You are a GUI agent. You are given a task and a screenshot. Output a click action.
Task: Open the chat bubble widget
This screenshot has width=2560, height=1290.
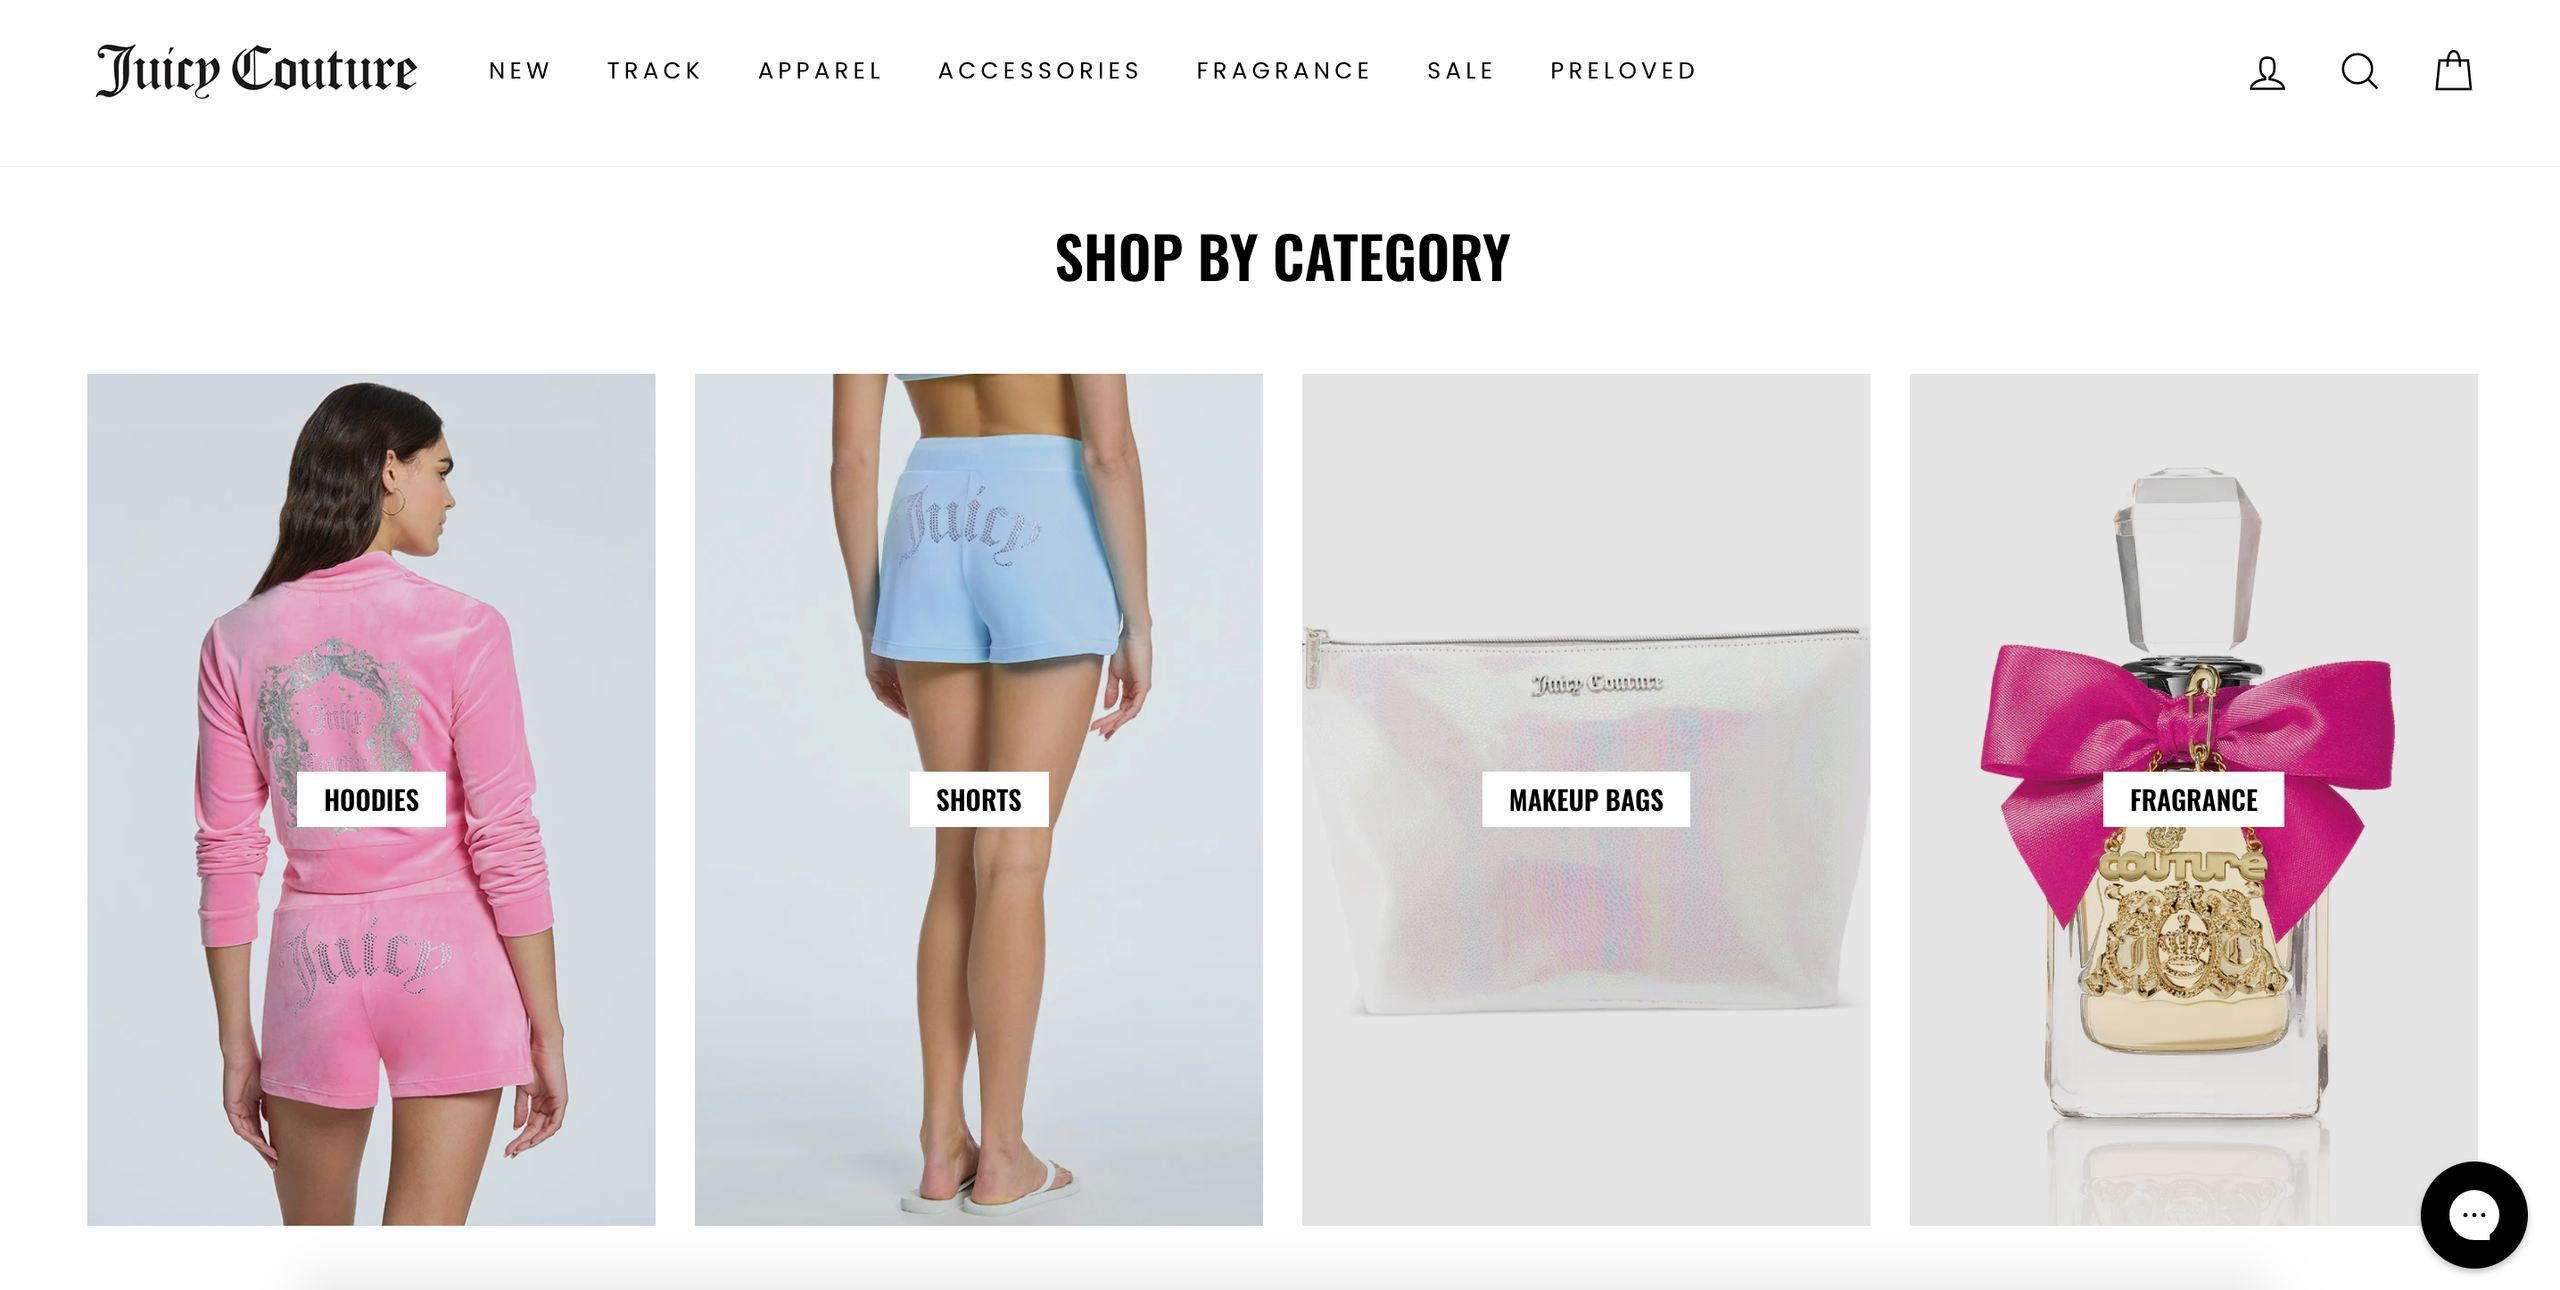point(2473,1214)
